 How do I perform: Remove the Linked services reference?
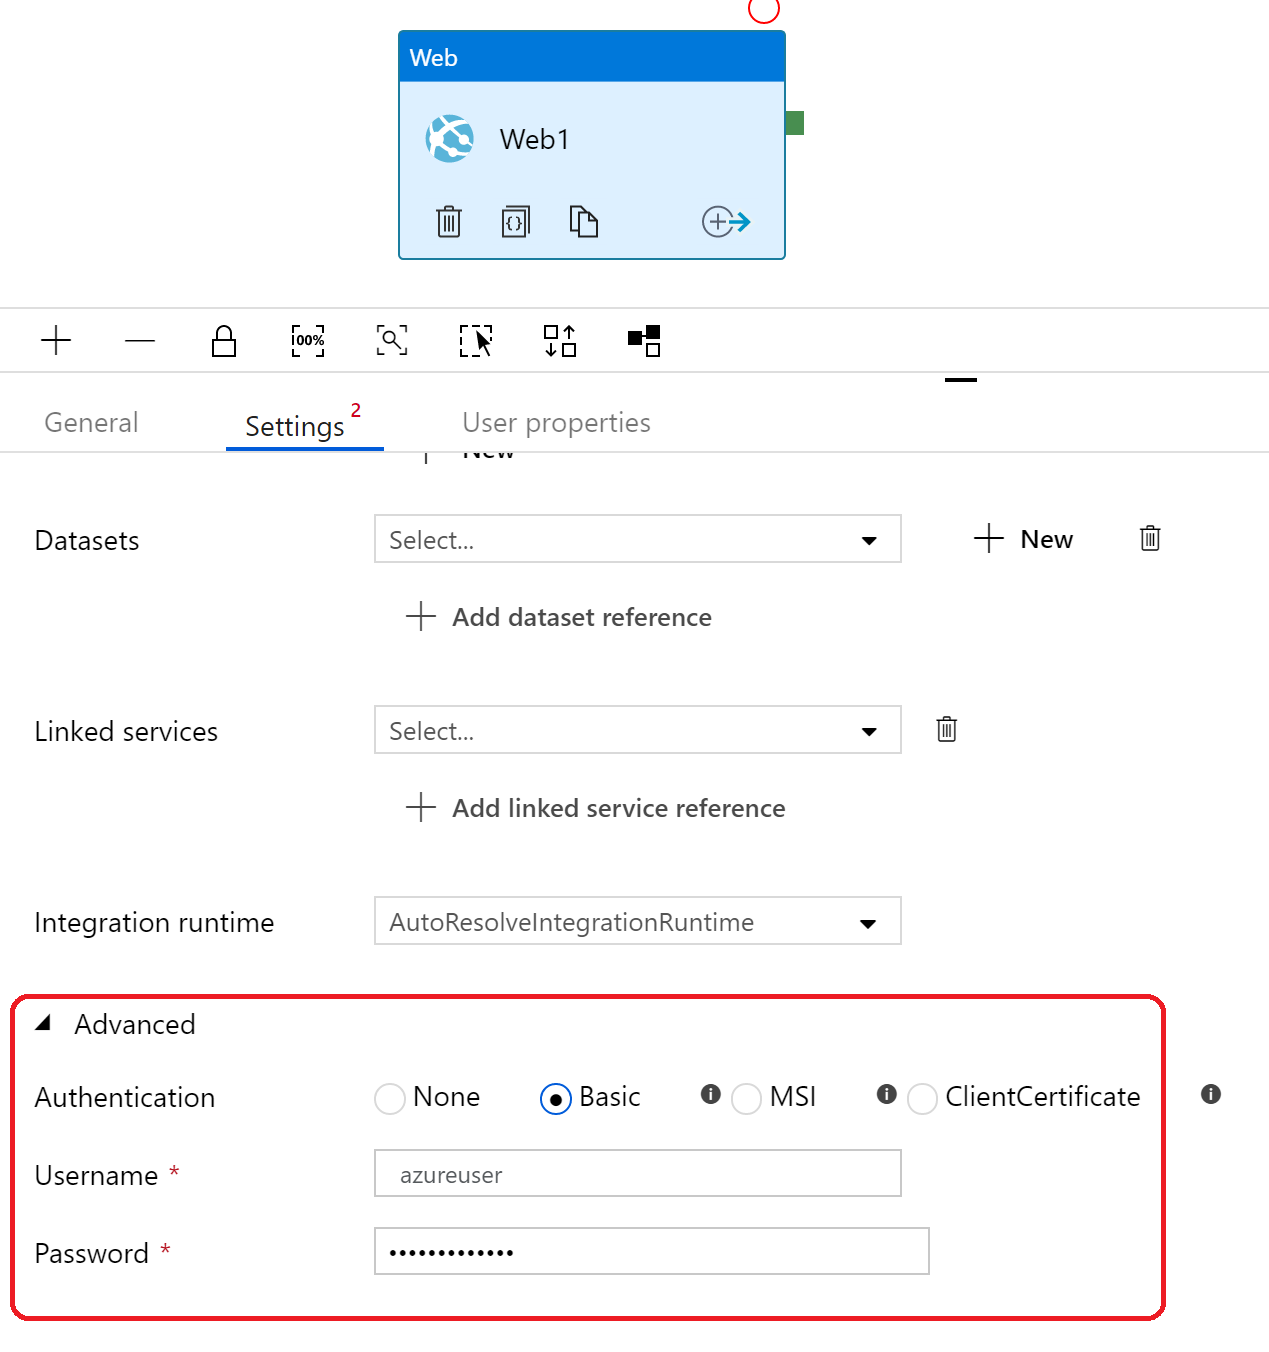pyautogui.click(x=947, y=729)
